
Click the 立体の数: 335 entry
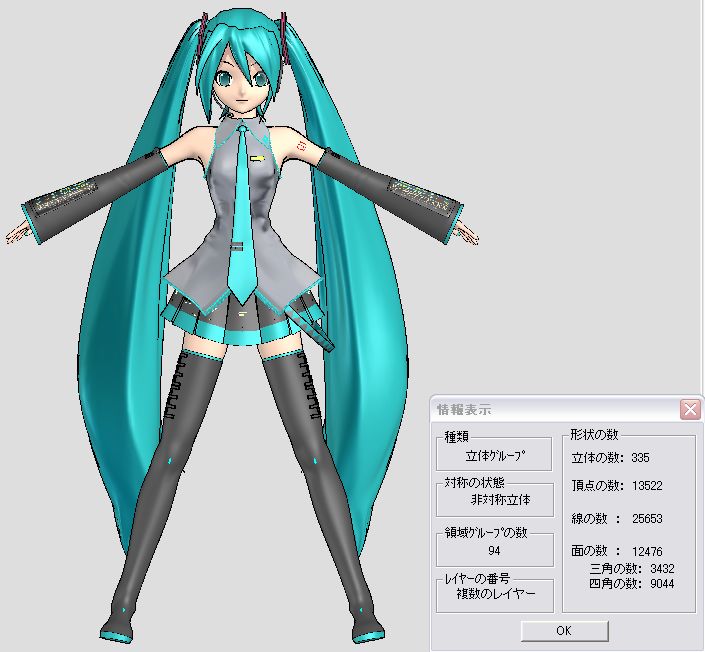coord(611,458)
